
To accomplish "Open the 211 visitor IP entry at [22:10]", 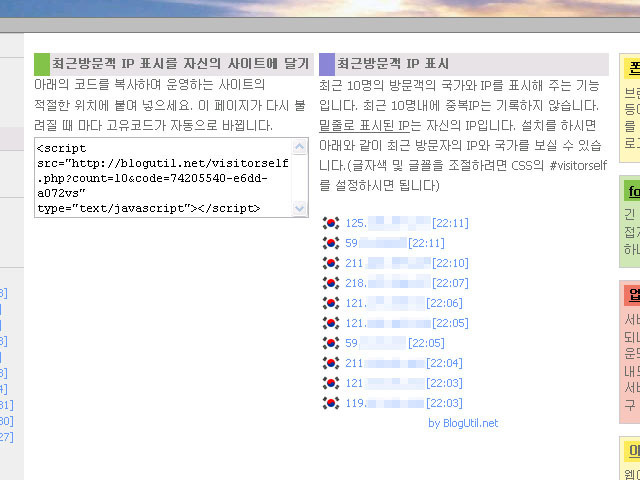I will coord(407,263).
